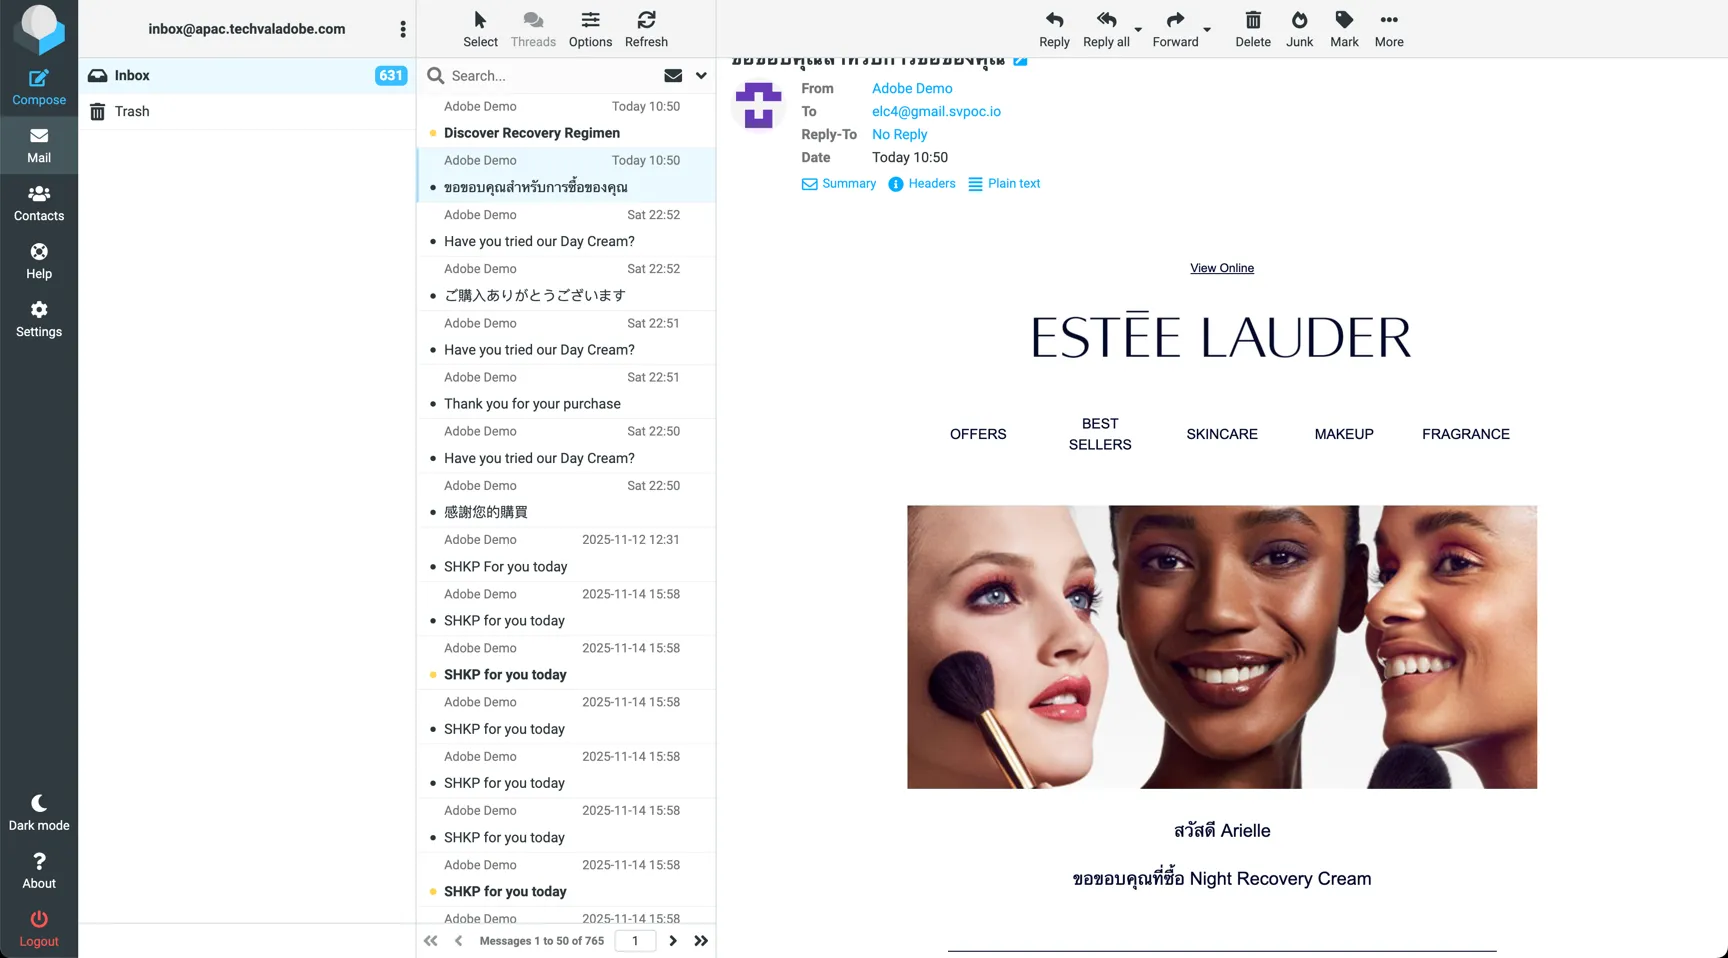Open the SKINCARE navigation item

[1222, 434]
